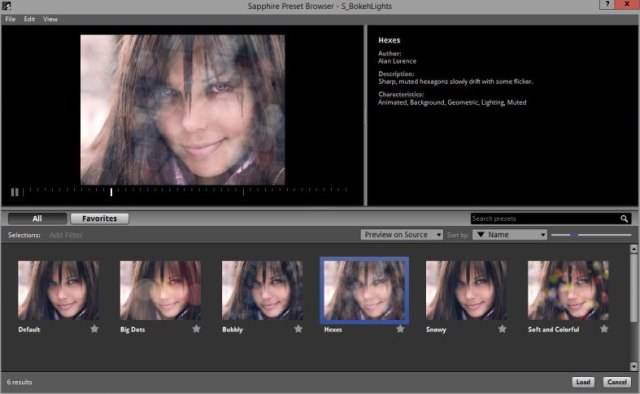The height and width of the screenshot is (394, 640).
Task: Switch to the Favorites tab
Action: 100,218
